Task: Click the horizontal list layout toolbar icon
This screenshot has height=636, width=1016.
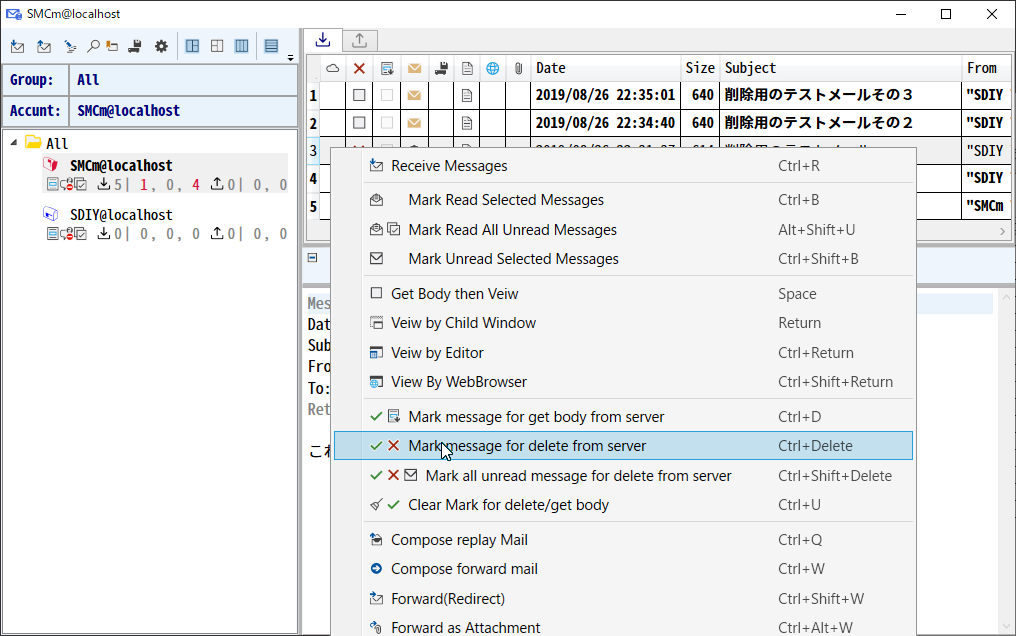Action: (271, 46)
